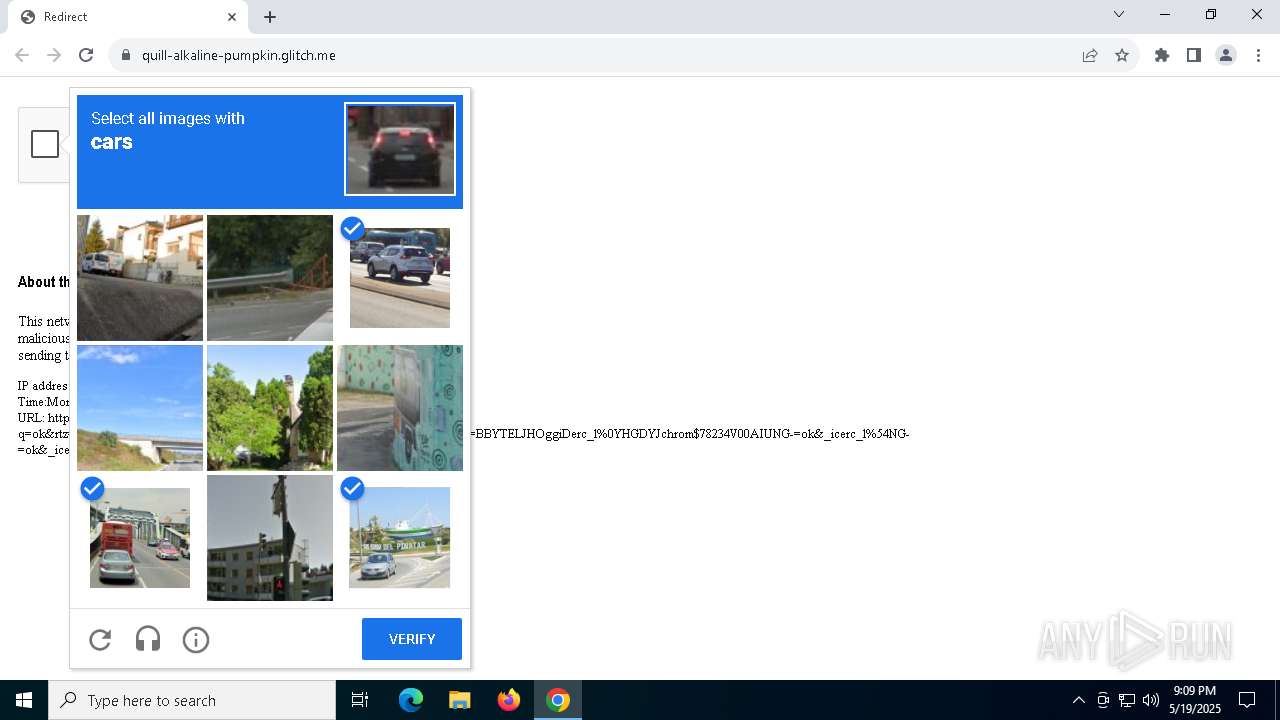Go back to previous page
Image resolution: width=1280 pixels, height=720 pixels.
pos(22,55)
